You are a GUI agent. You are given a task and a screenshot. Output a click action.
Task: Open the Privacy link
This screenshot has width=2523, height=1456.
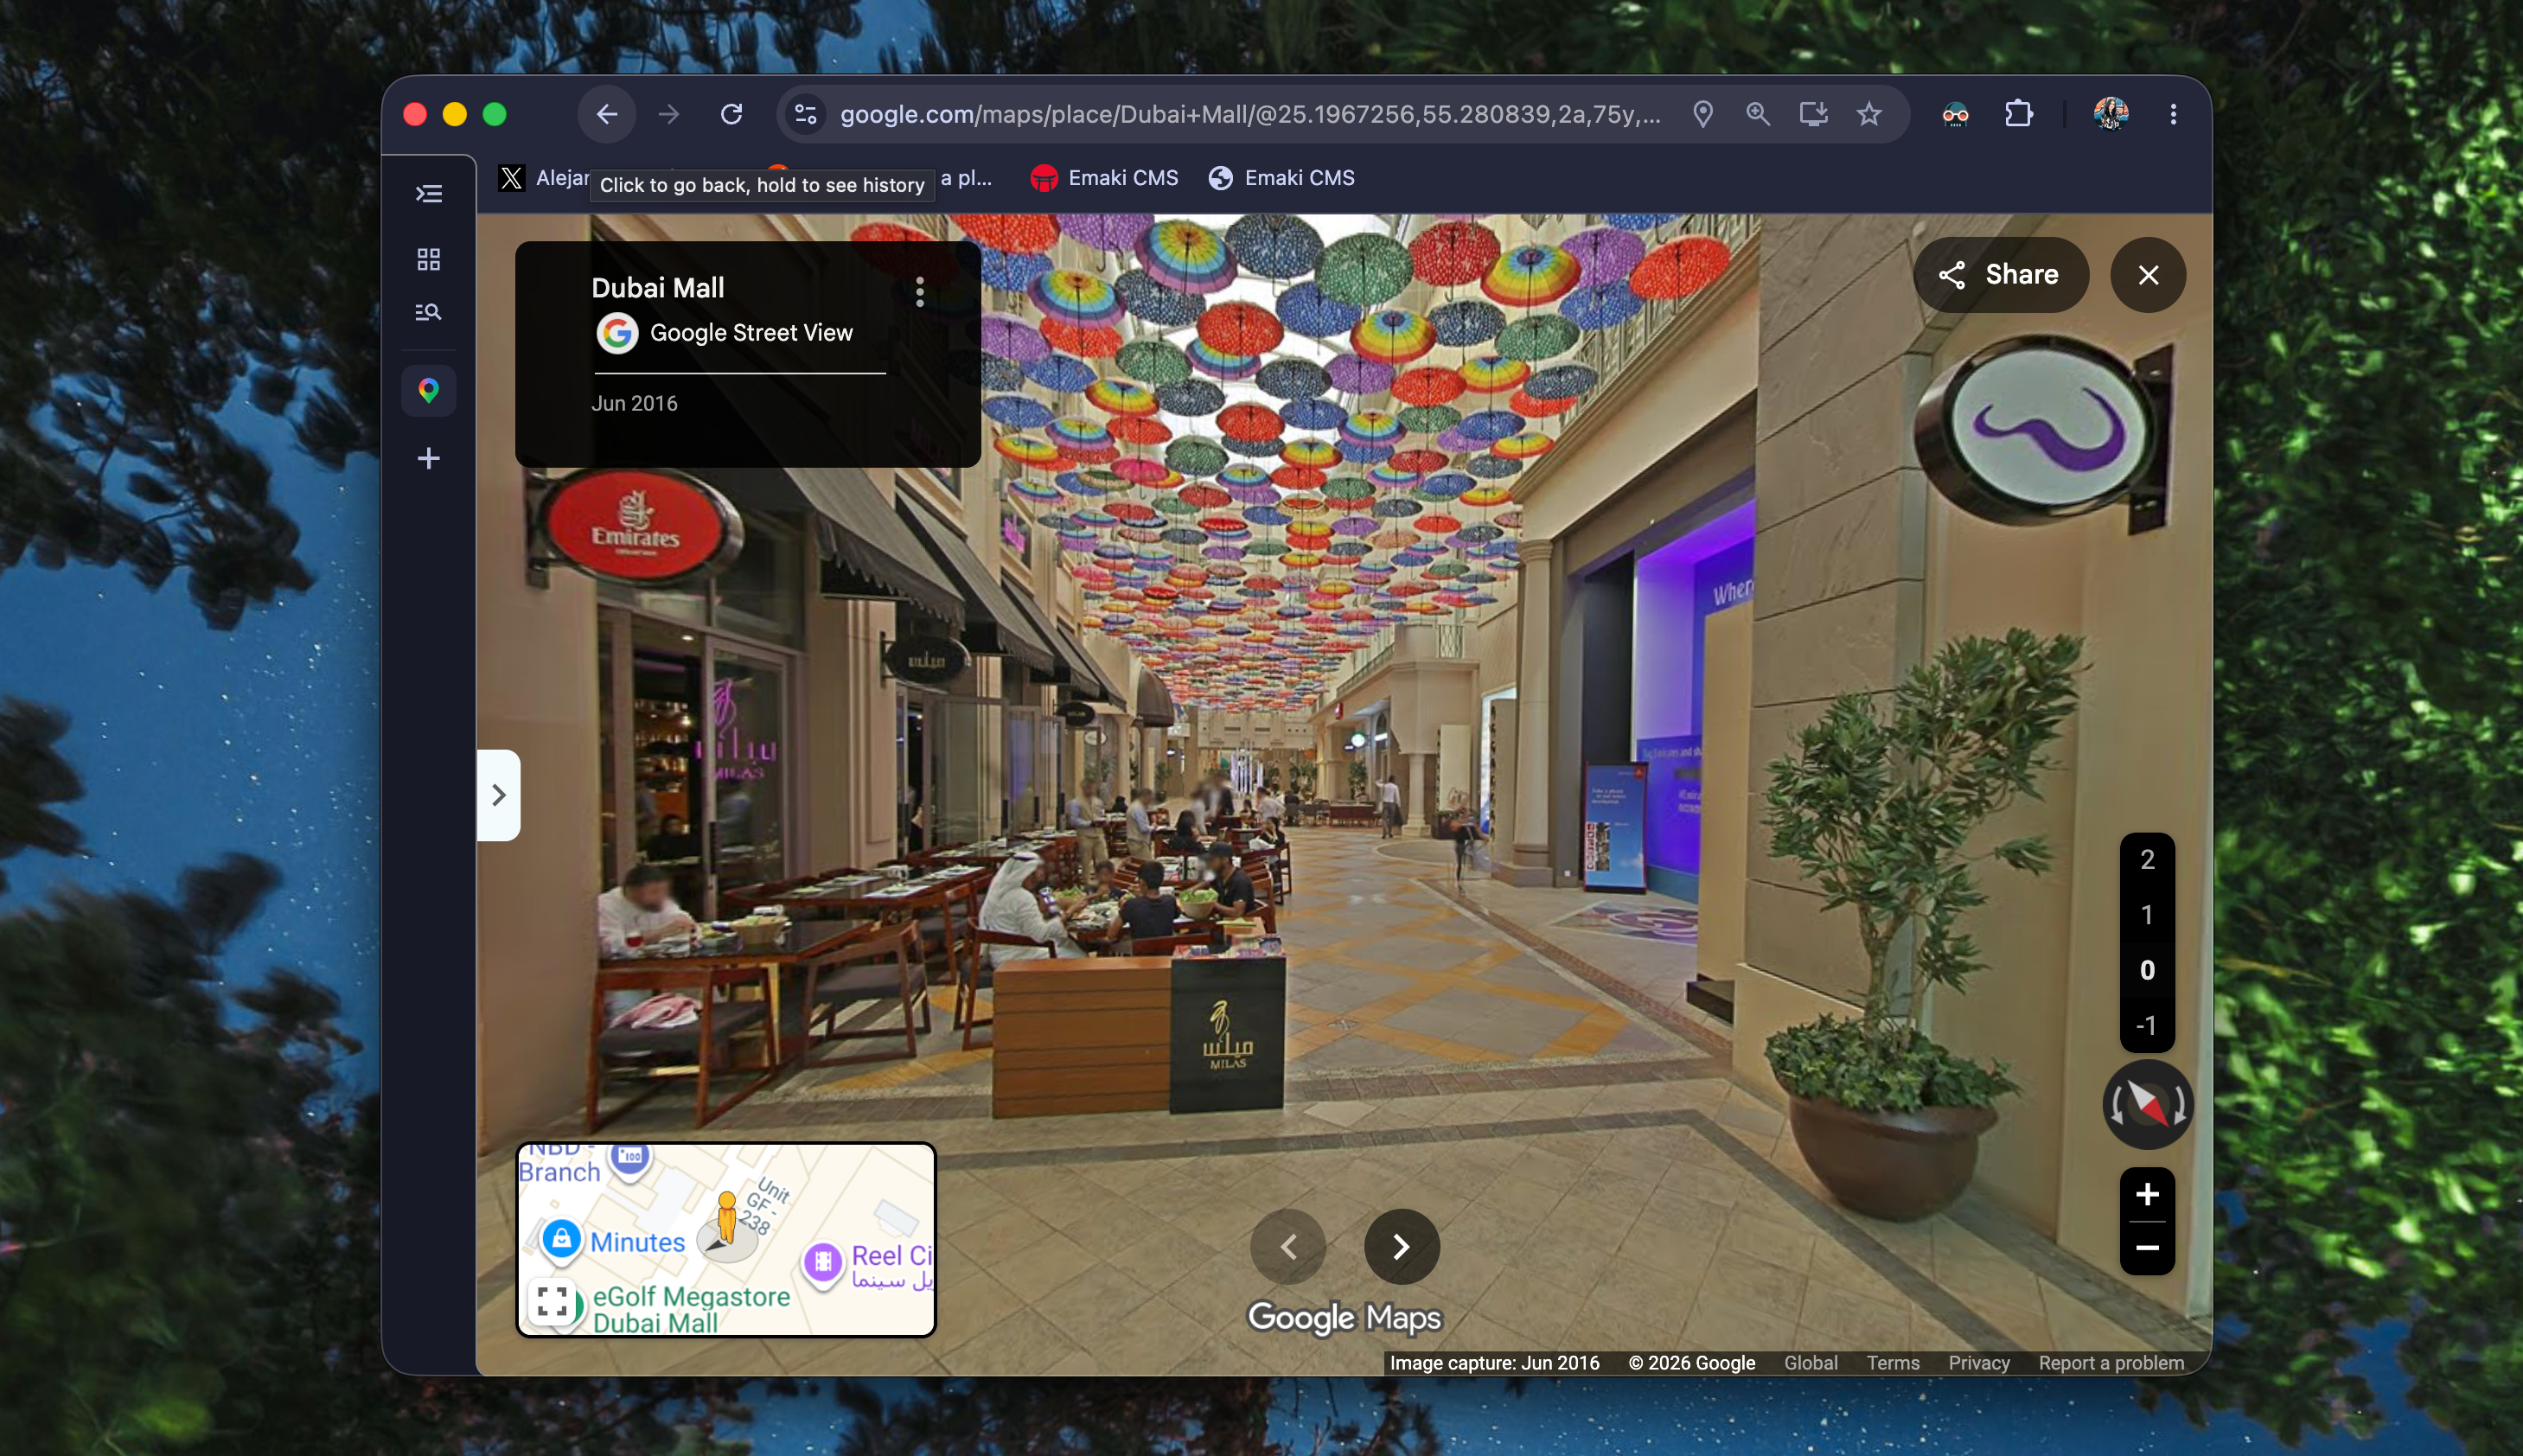[1979, 1363]
